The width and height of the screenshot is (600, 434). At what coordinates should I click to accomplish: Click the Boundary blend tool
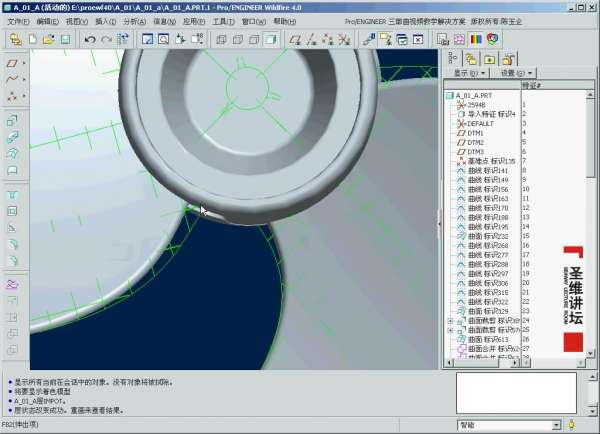click(x=12, y=170)
